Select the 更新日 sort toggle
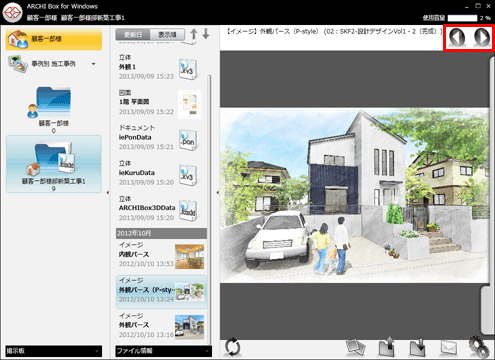The width and height of the screenshot is (495, 360). pyautogui.click(x=133, y=35)
